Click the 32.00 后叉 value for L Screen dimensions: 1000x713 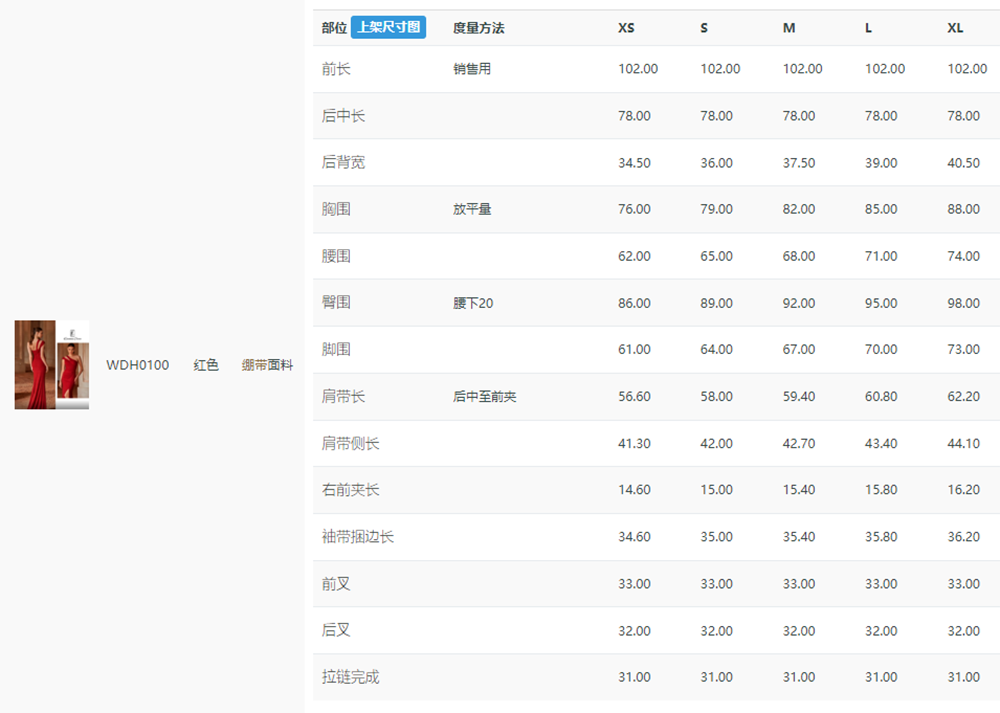881,631
